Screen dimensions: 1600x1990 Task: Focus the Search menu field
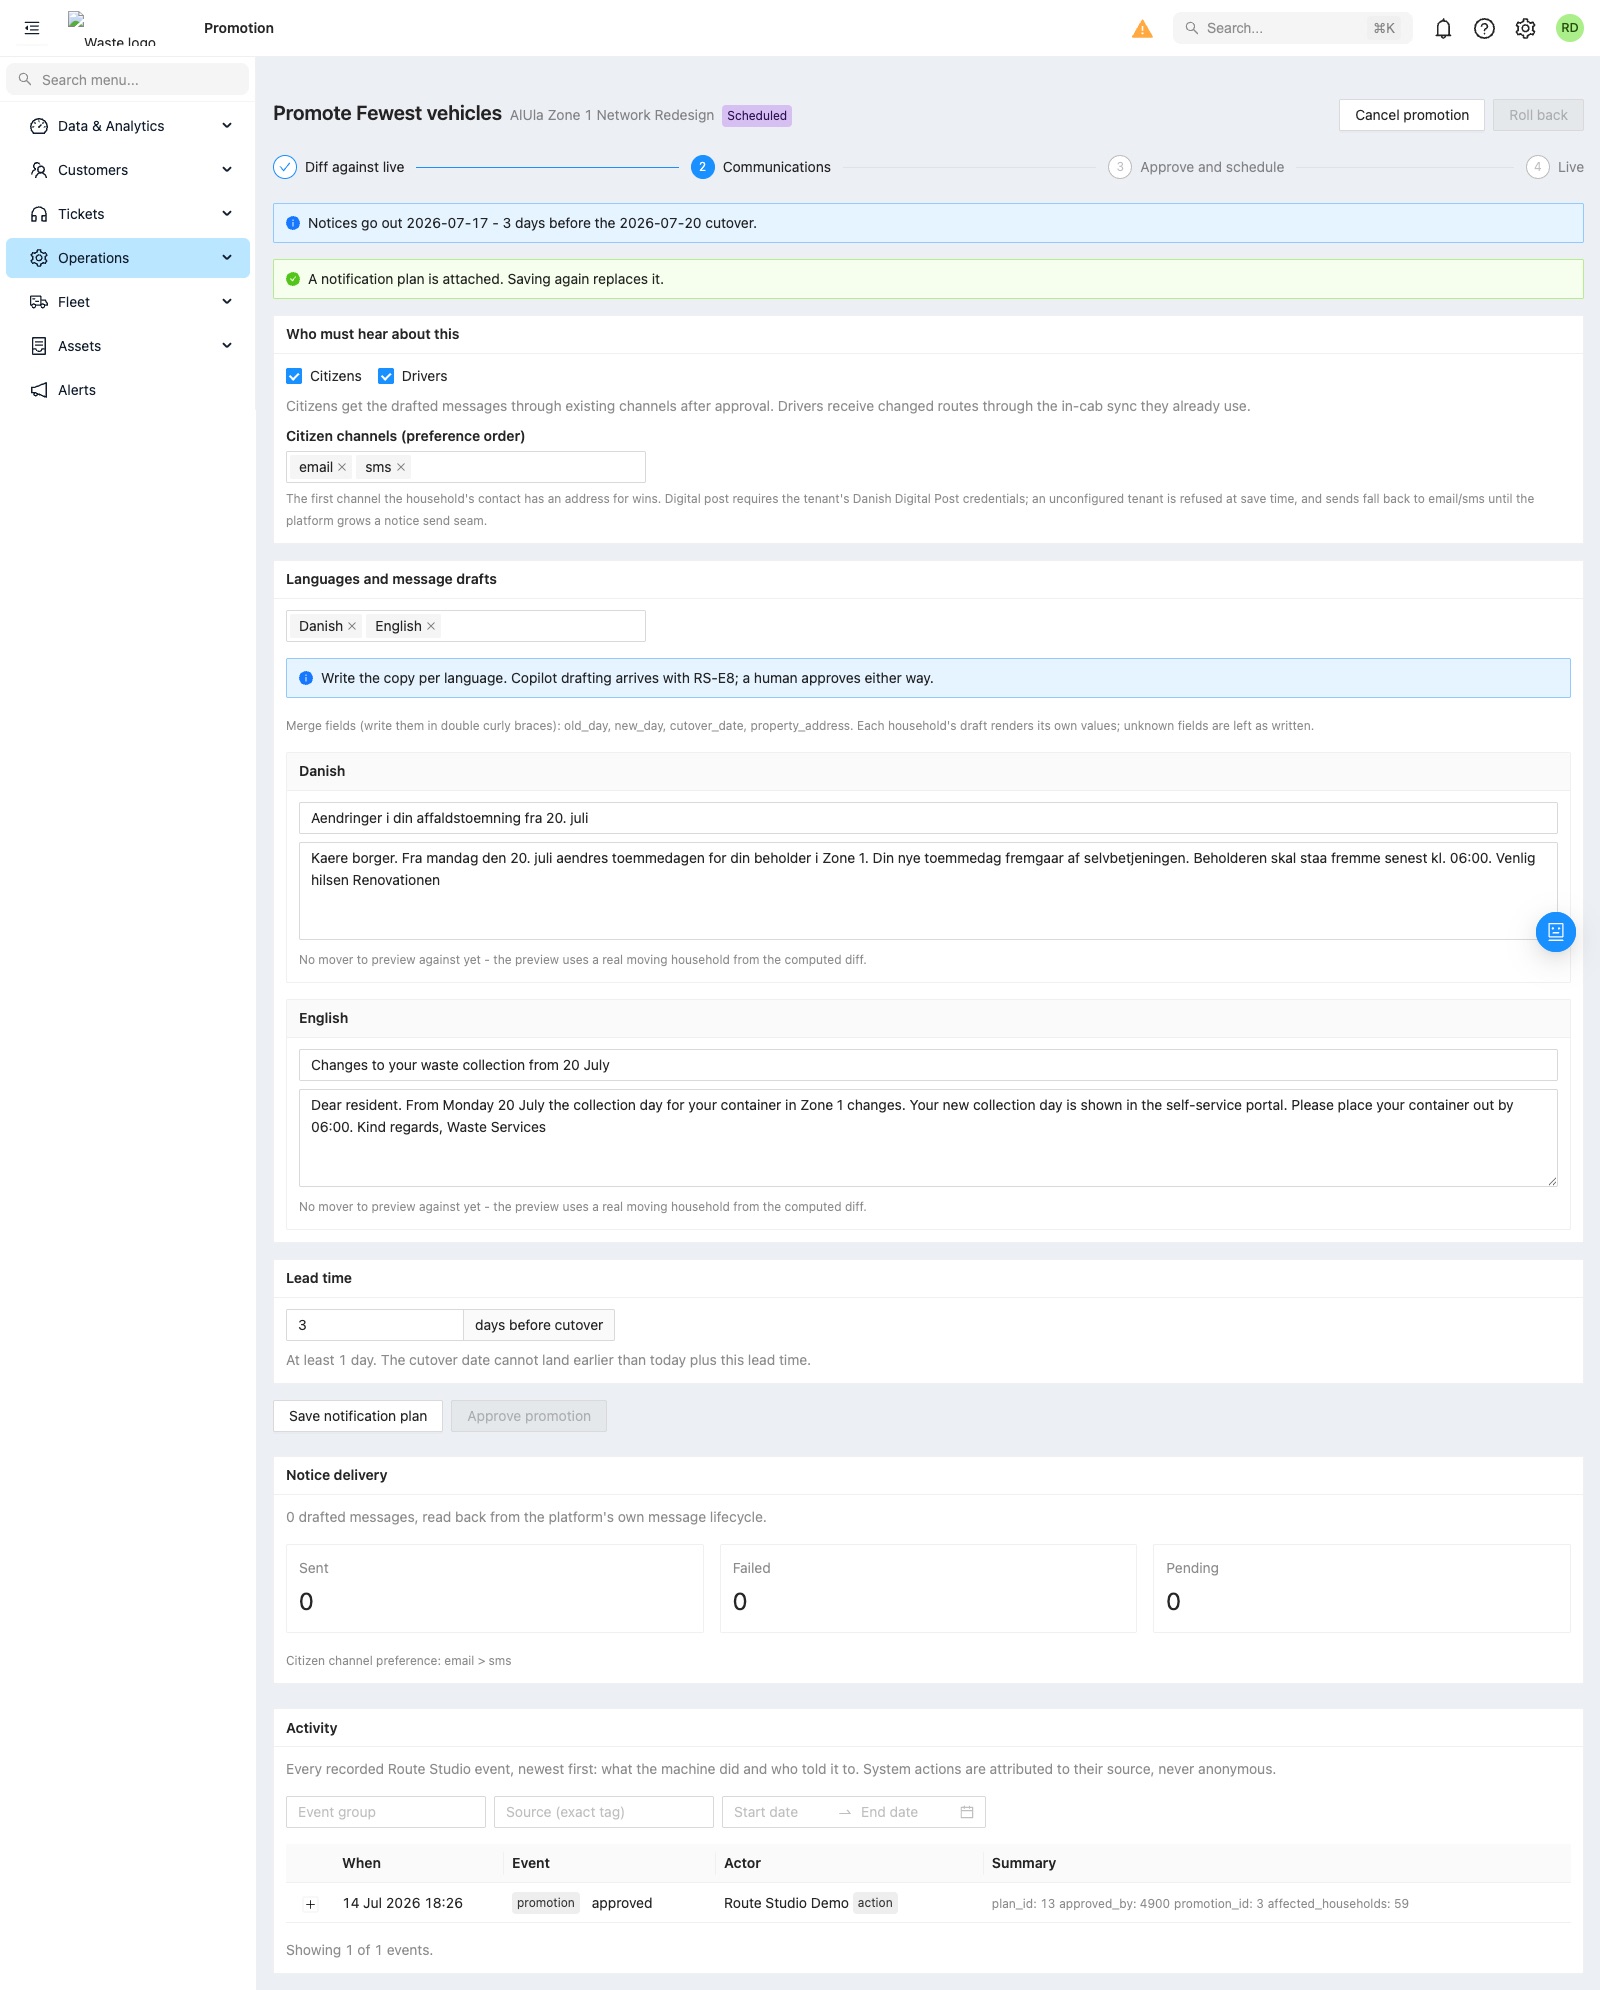click(x=128, y=80)
